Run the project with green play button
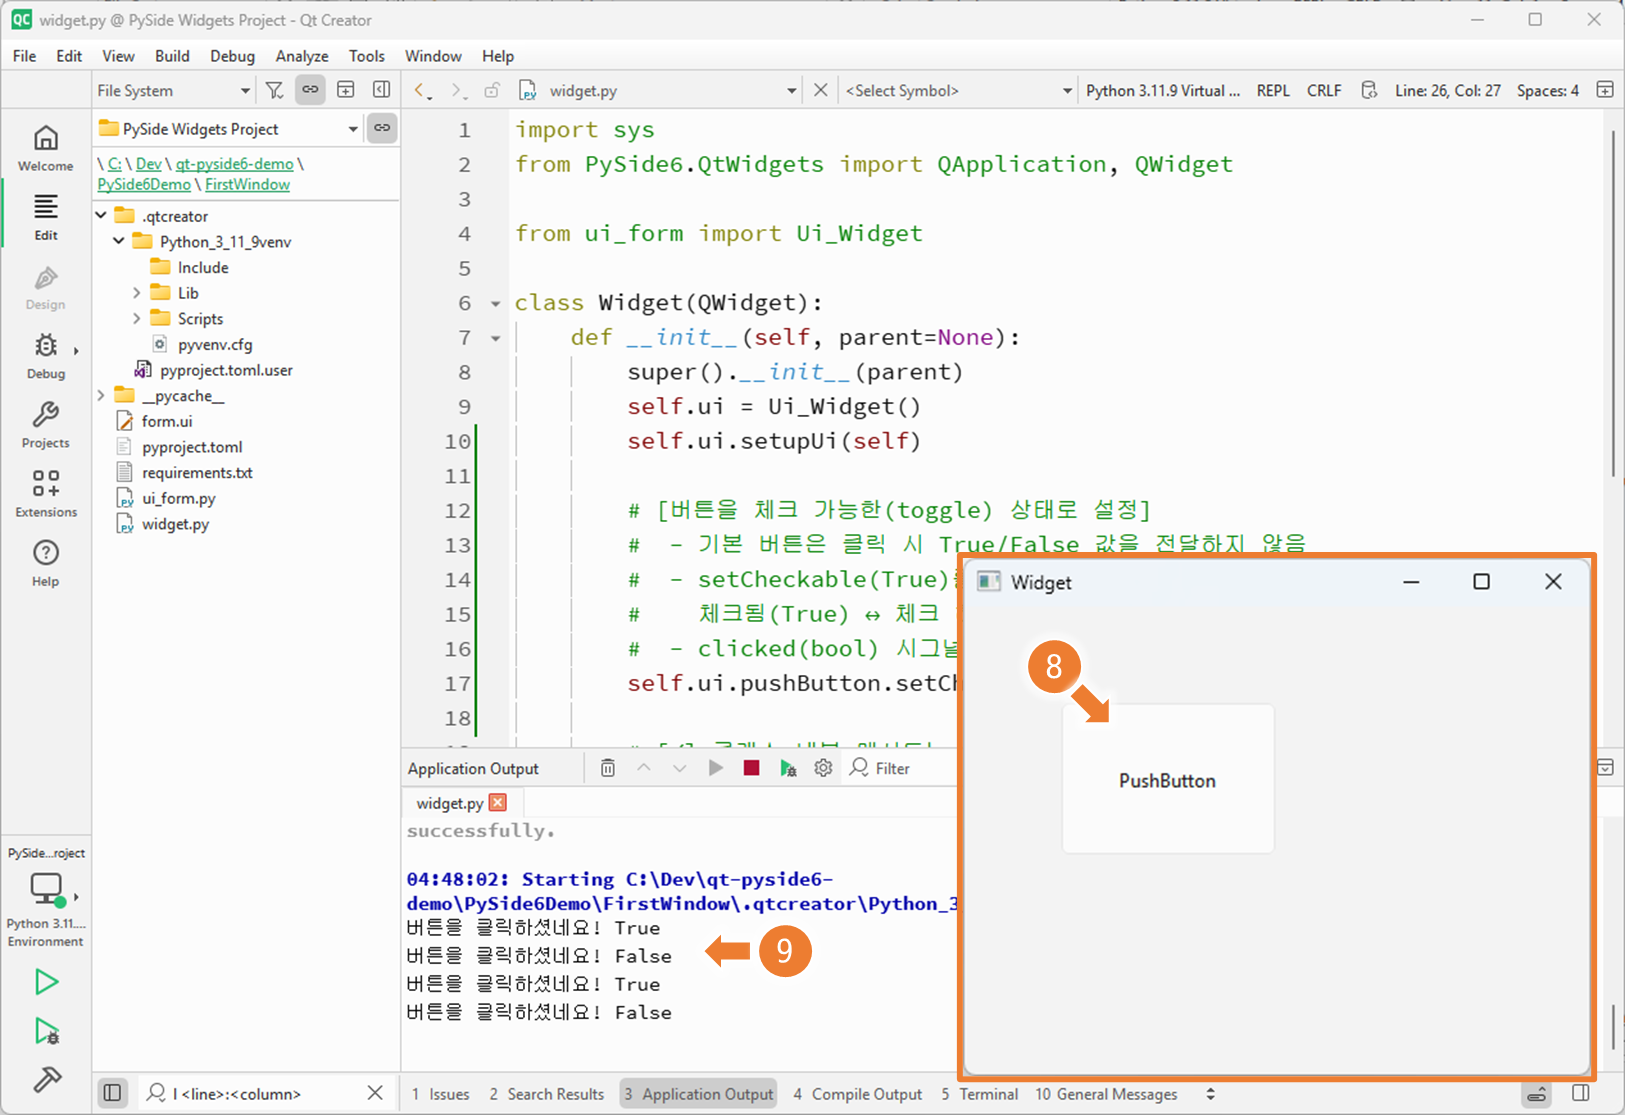 46,982
